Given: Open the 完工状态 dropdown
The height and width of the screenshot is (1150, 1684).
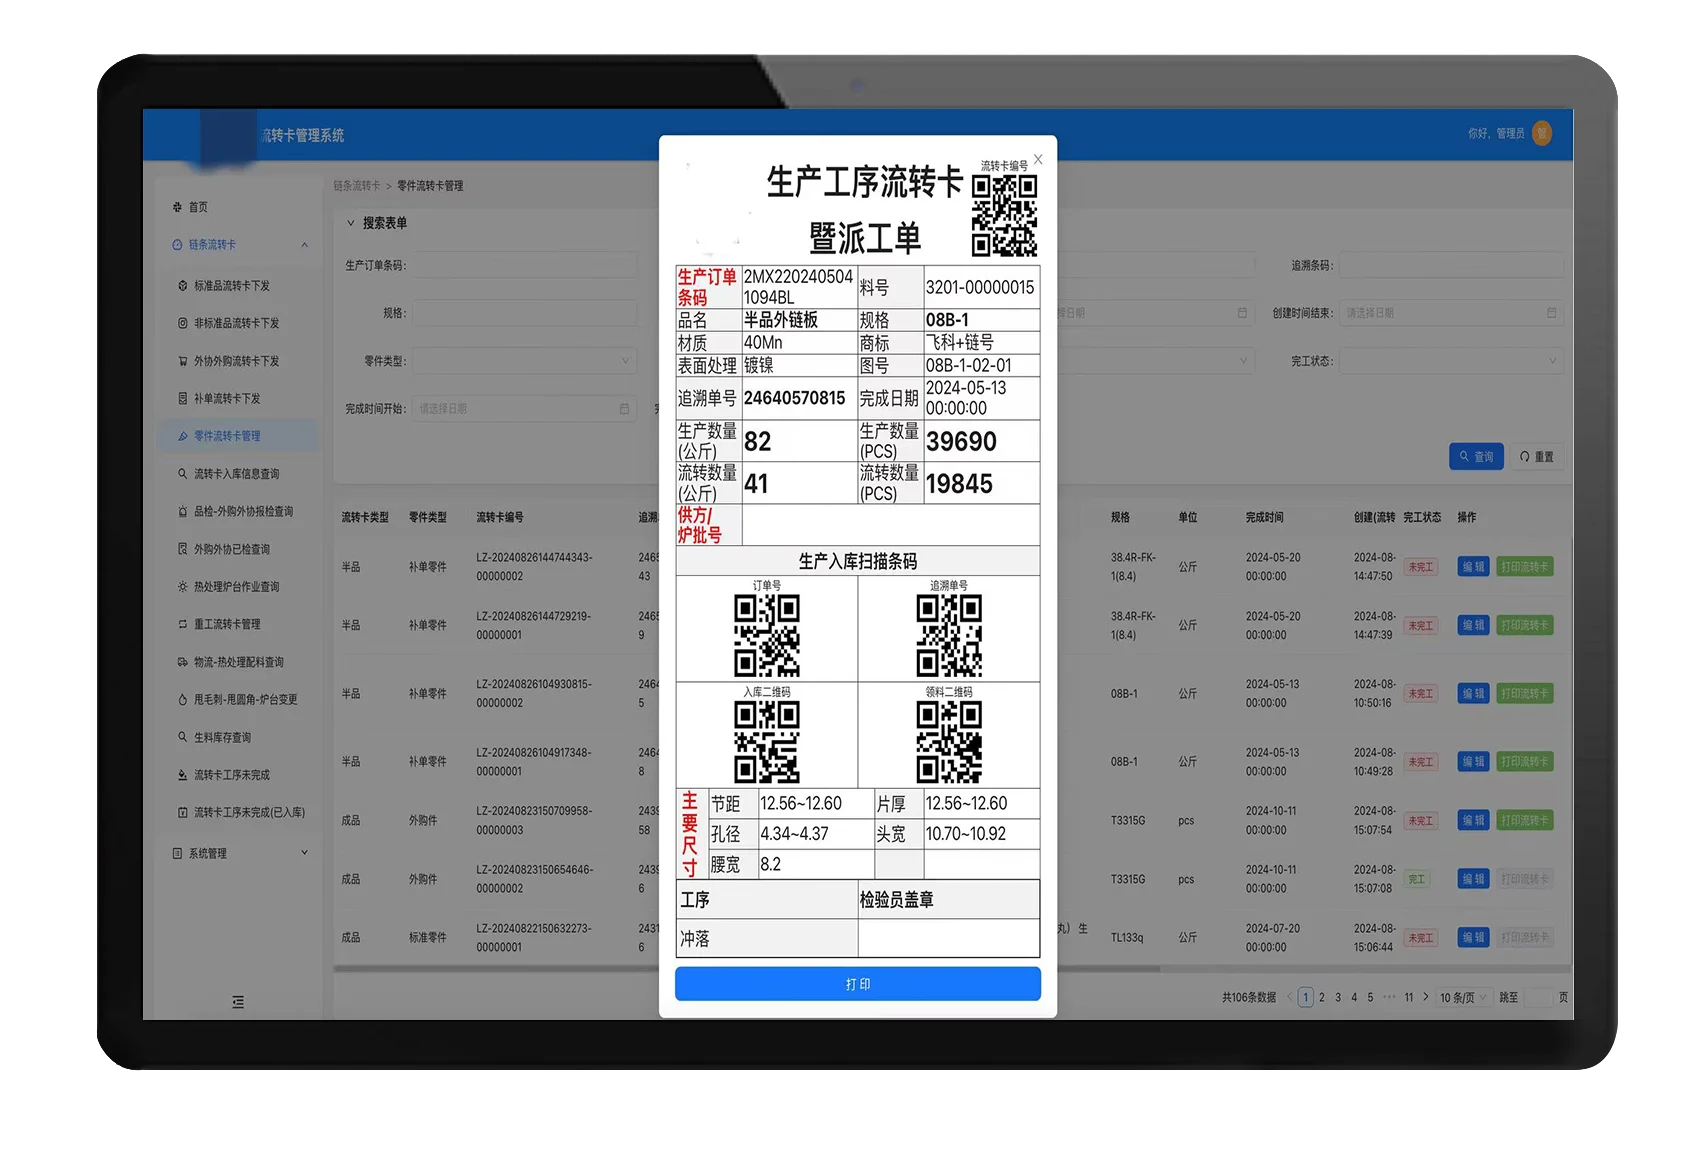Looking at the screenshot, I should point(1451,361).
